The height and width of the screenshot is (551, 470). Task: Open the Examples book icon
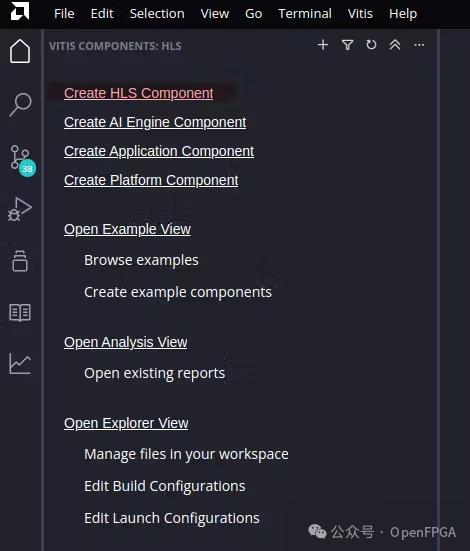pos(20,312)
